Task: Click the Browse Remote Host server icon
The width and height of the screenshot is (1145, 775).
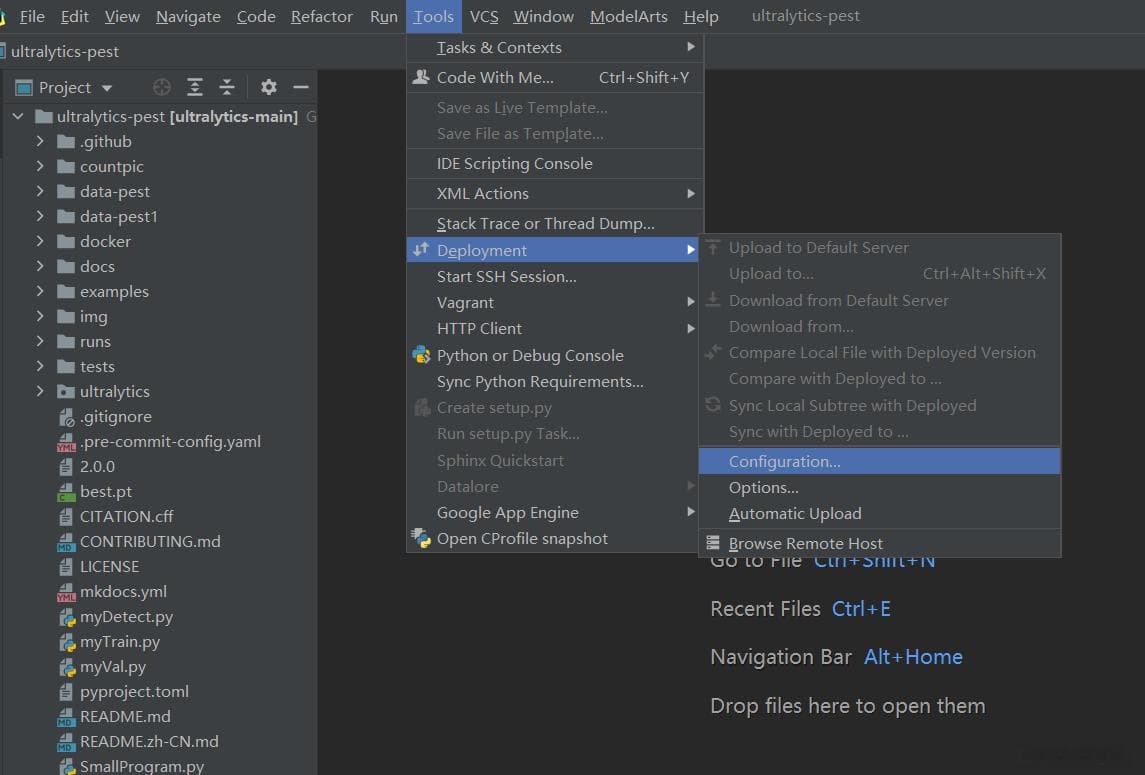Action: (x=713, y=543)
